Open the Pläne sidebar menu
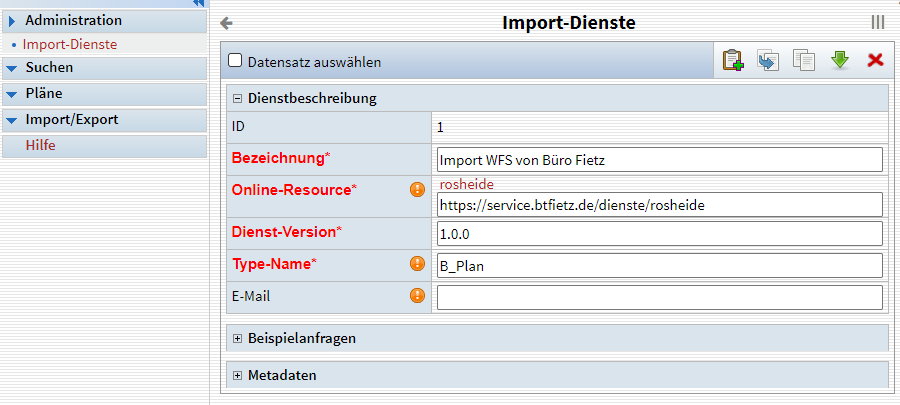 (44, 94)
